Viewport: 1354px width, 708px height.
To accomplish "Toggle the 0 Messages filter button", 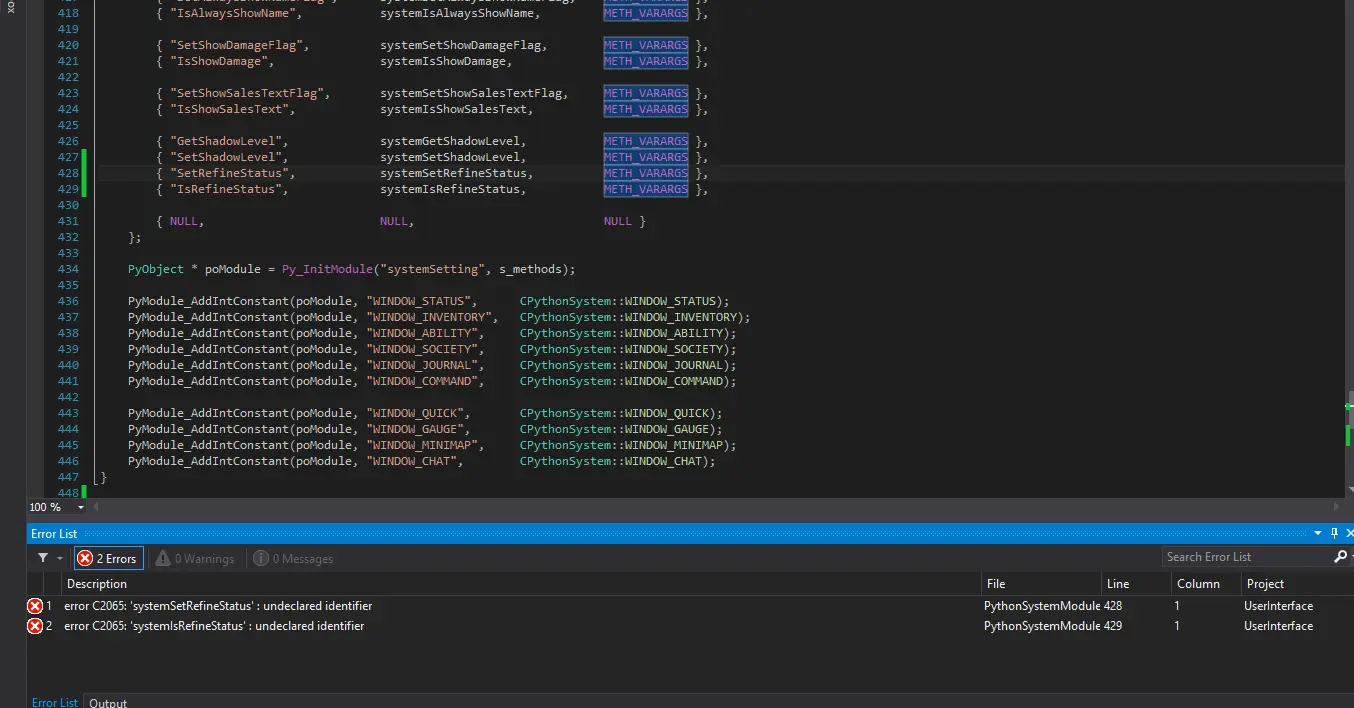I will point(293,558).
